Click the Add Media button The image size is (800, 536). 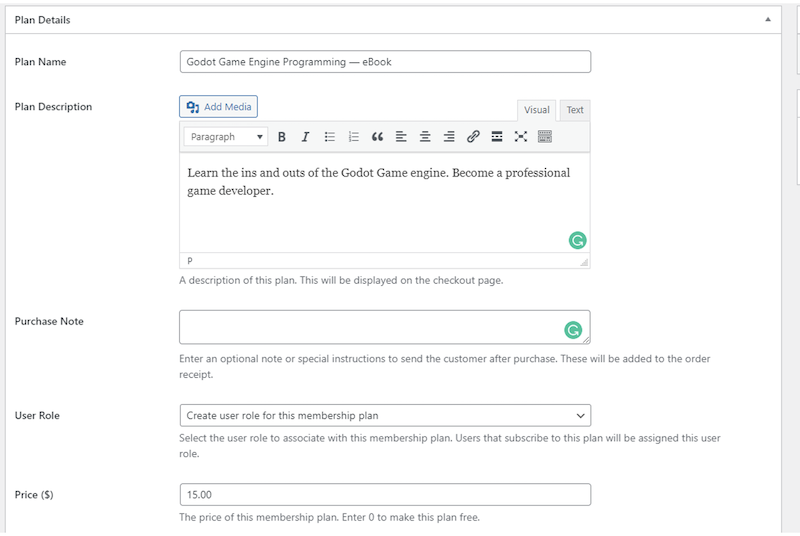218,107
